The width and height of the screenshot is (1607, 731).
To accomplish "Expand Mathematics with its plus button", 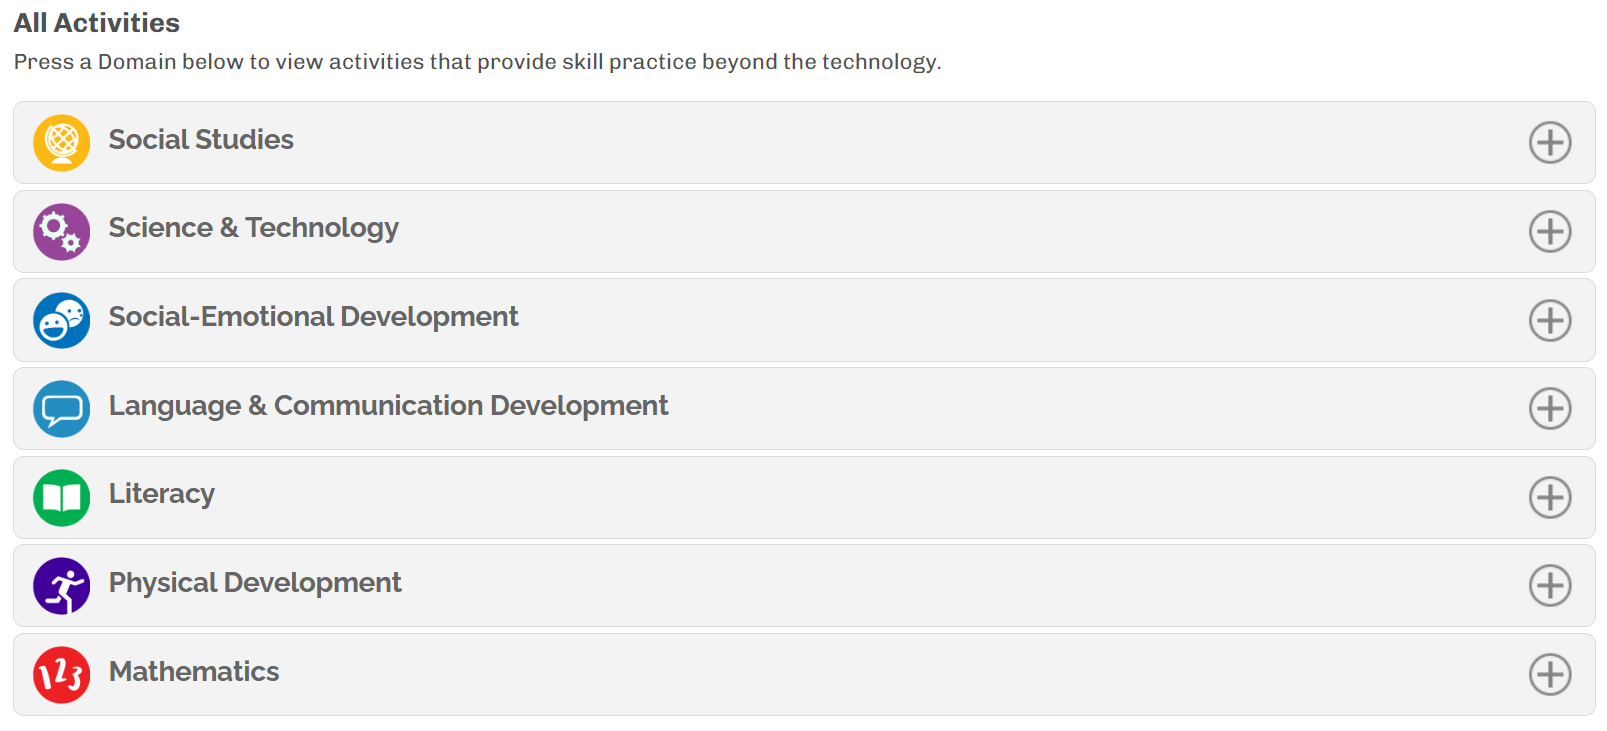I will [x=1550, y=675].
